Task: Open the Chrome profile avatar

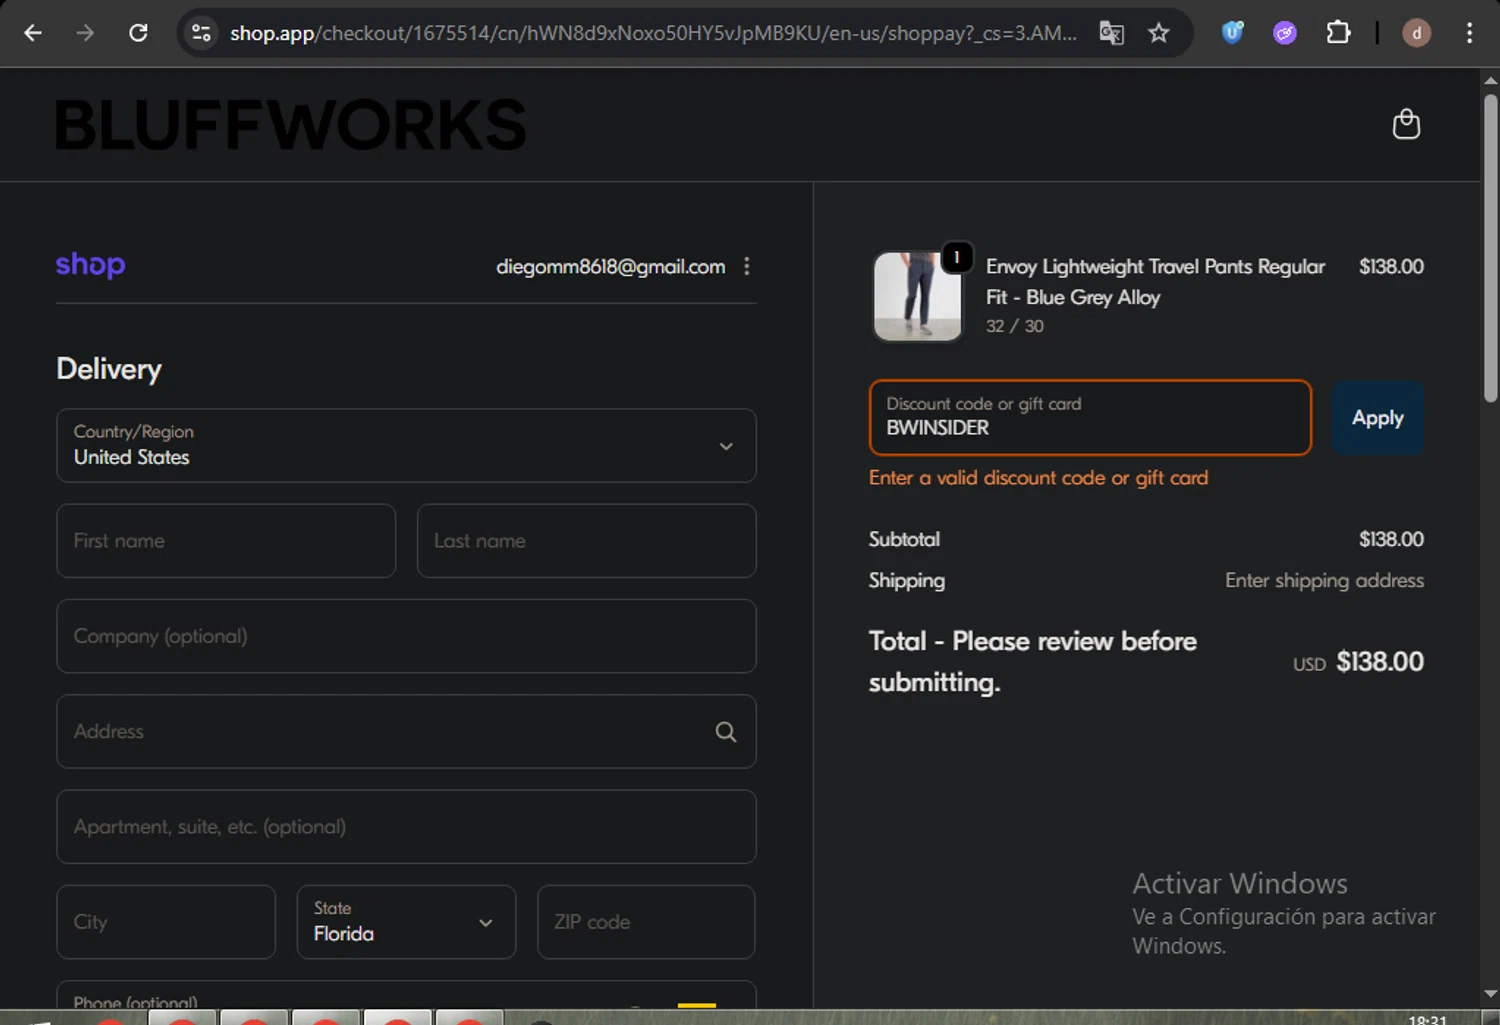Action: pyautogui.click(x=1416, y=33)
